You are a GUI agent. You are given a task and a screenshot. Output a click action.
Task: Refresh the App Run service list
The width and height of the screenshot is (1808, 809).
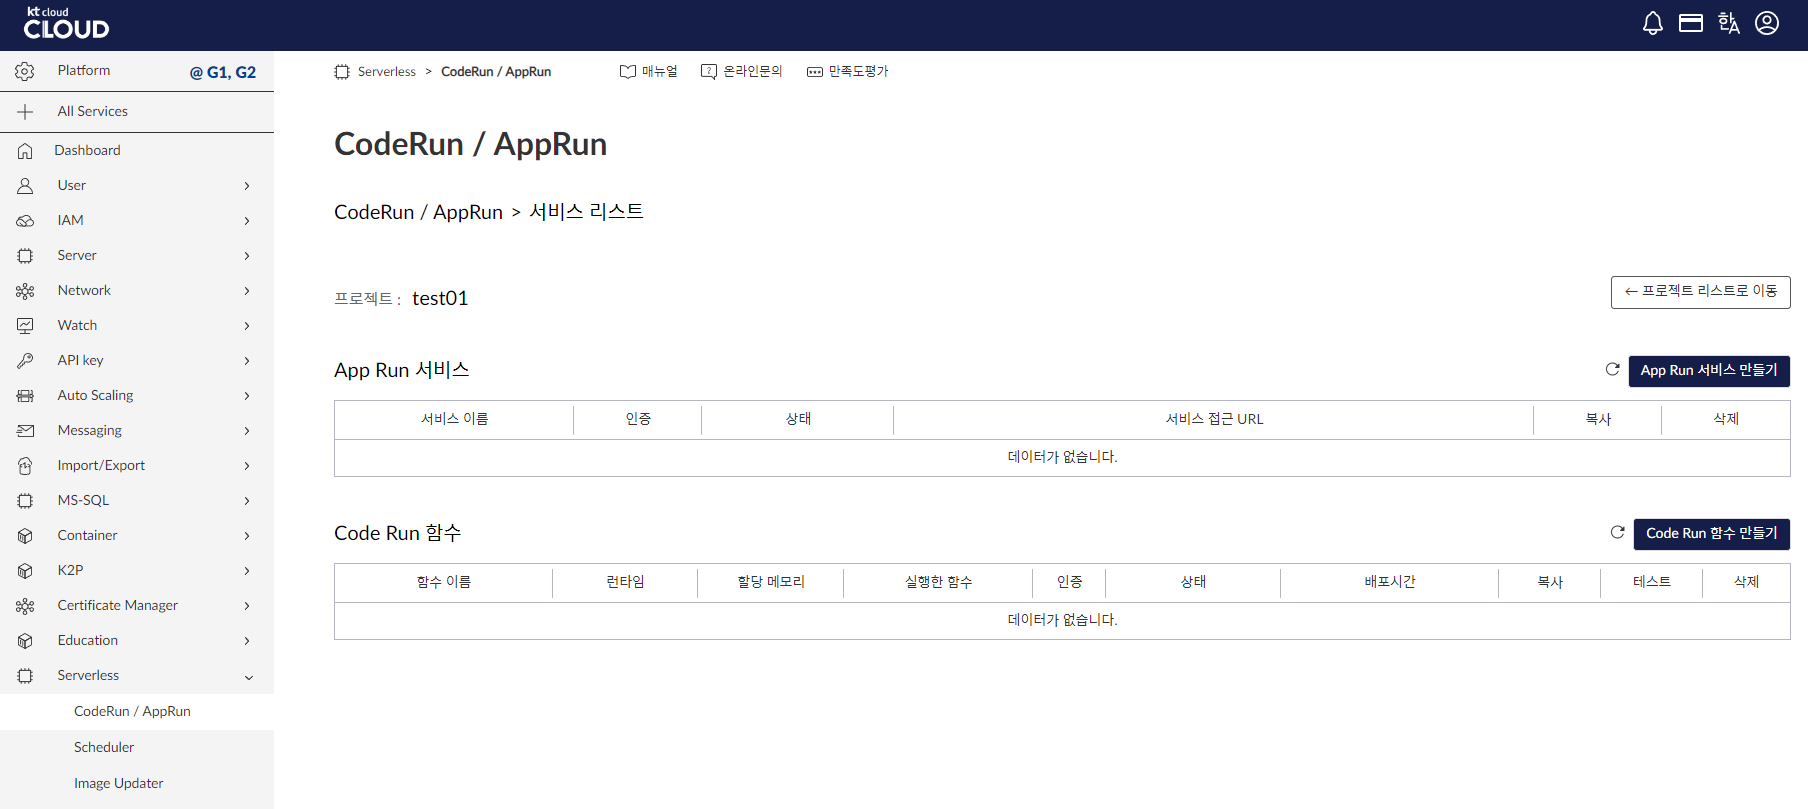coord(1613,369)
